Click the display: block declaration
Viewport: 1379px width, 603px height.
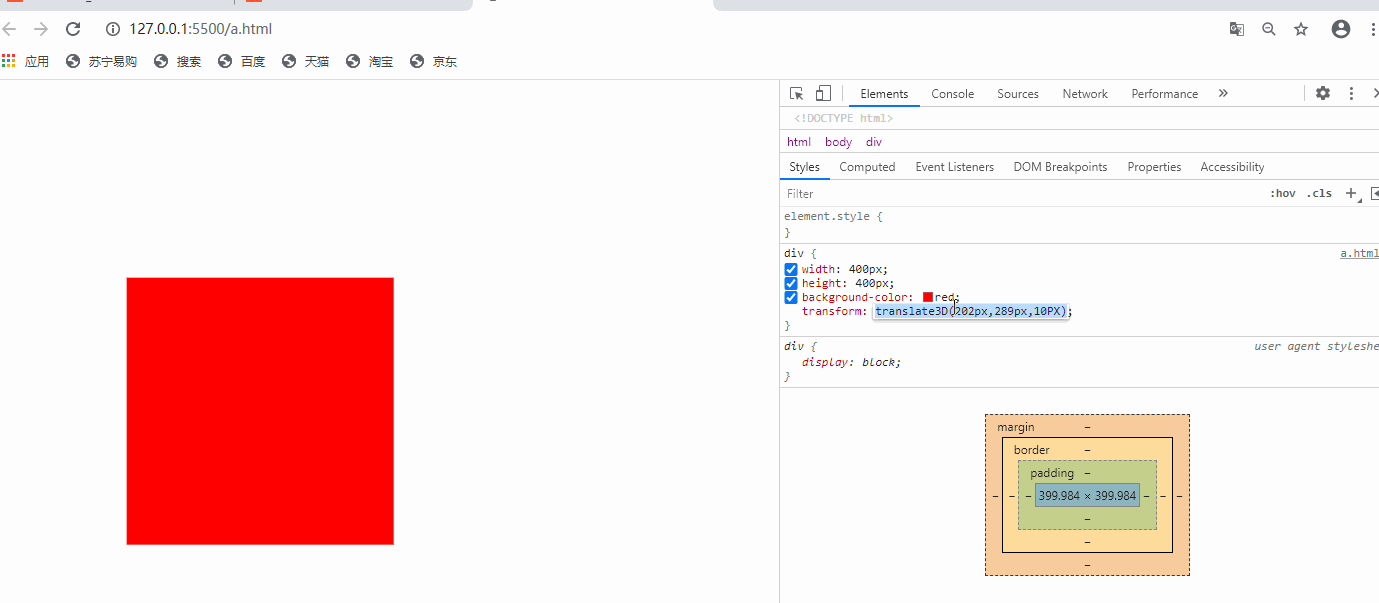click(851, 362)
